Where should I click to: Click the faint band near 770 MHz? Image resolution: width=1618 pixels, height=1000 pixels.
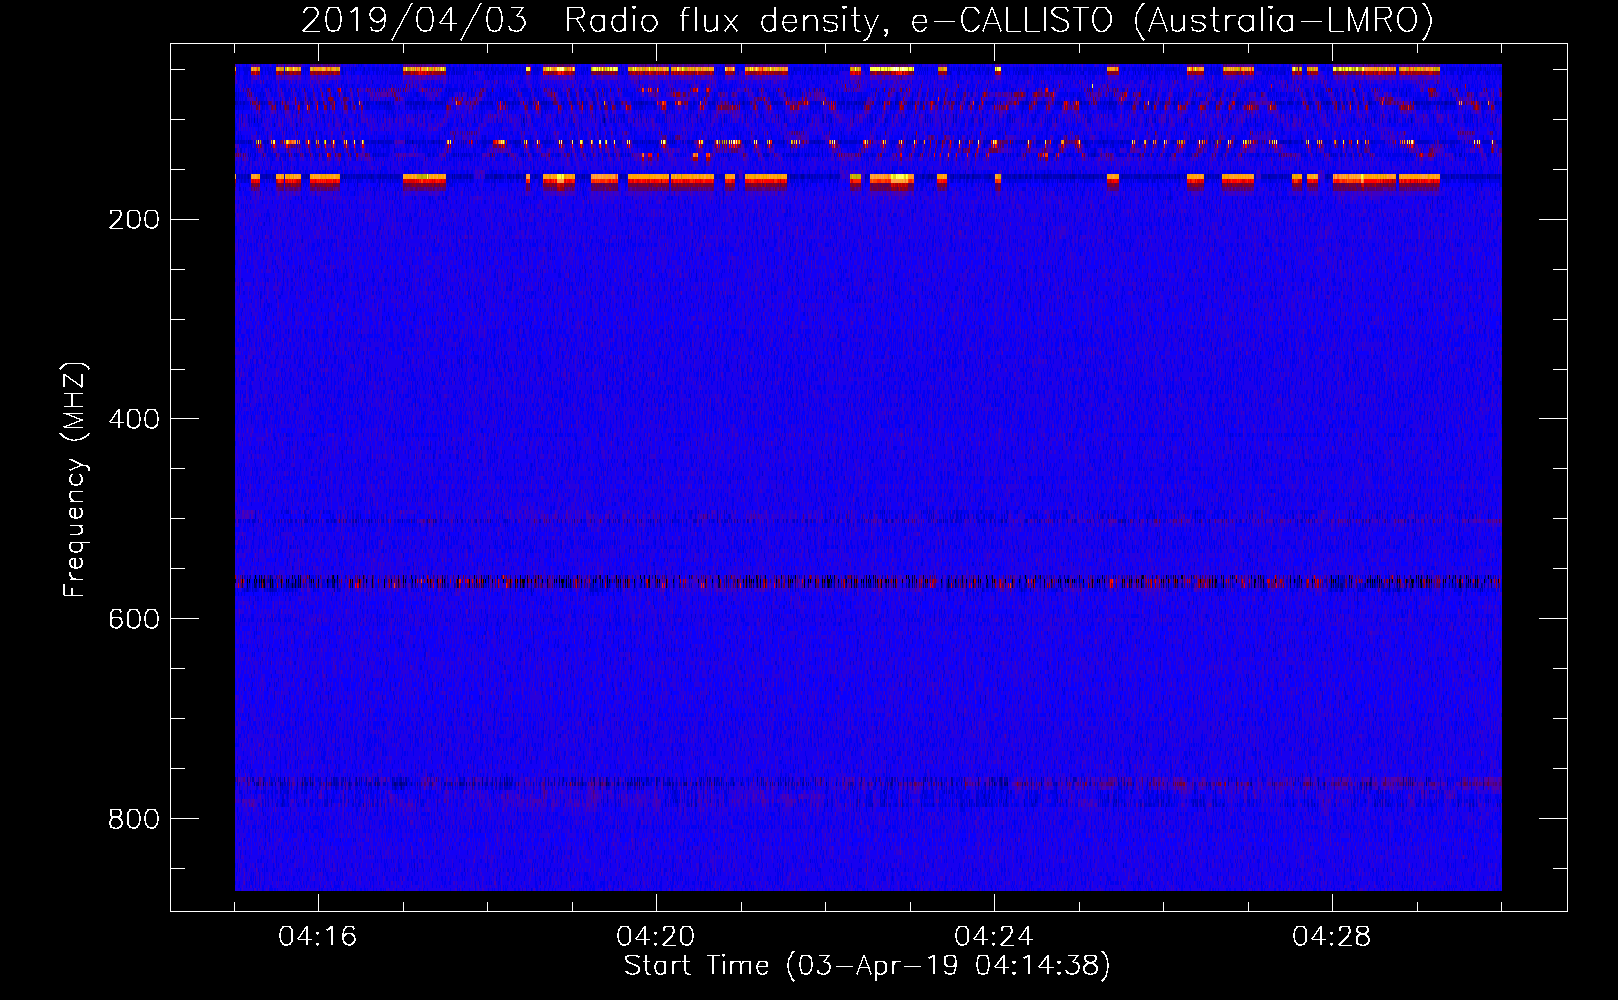(868, 783)
